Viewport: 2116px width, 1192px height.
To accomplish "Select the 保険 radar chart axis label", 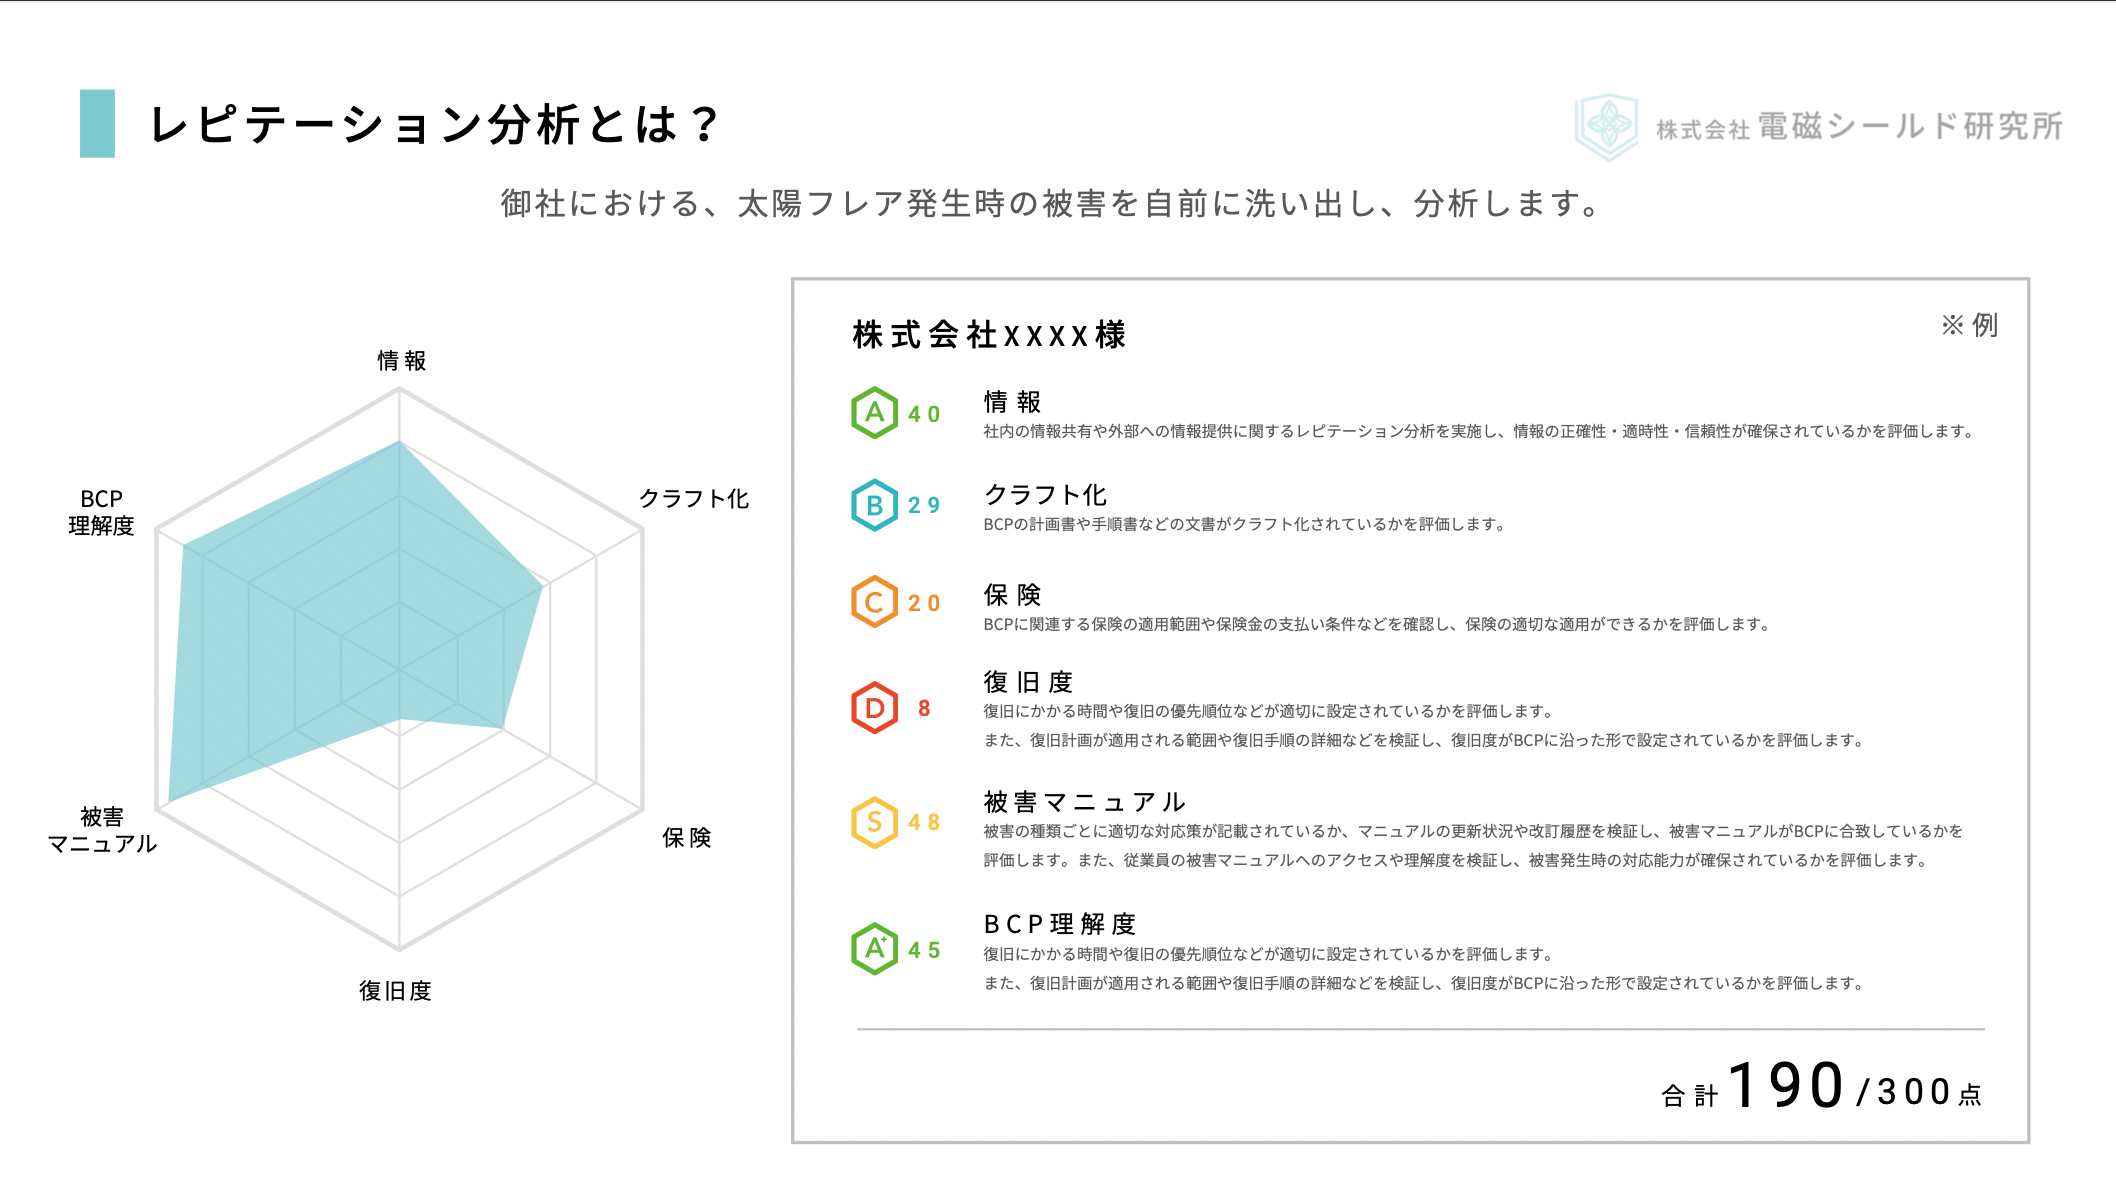I will 686,837.
